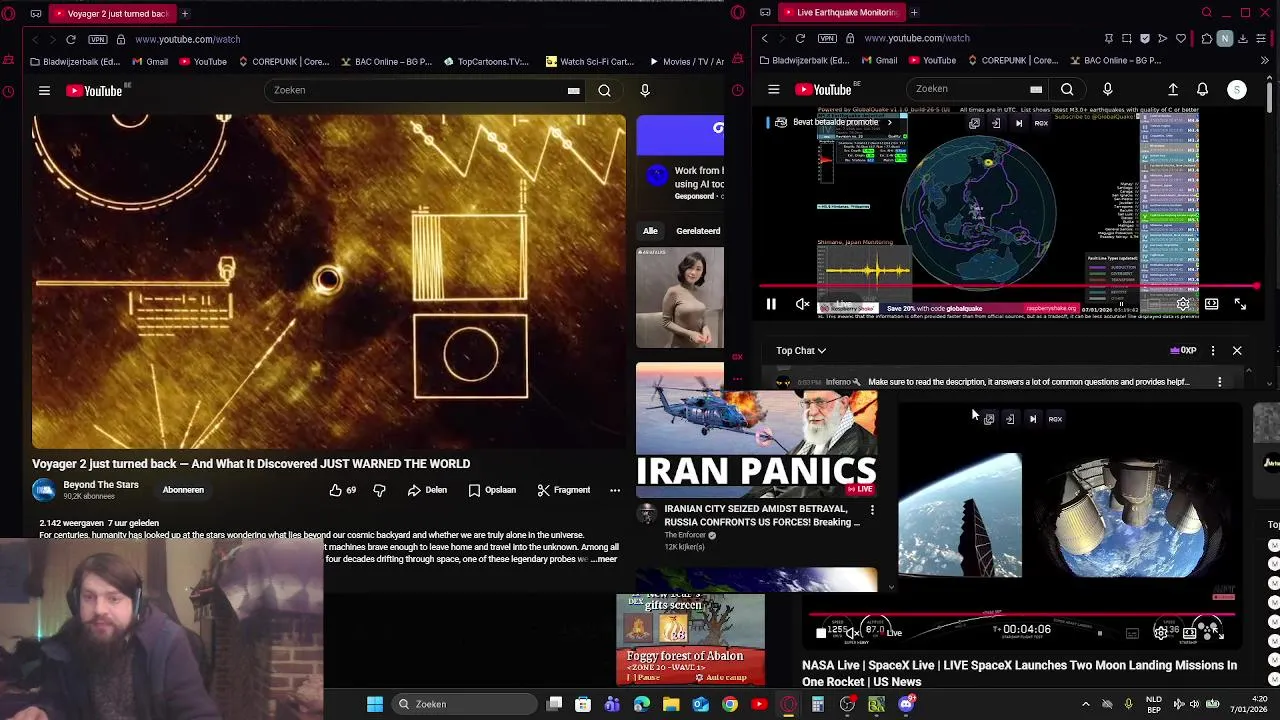Open the Gmail bookmark in the left window
The width and height of the screenshot is (1280, 720).
point(150,61)
